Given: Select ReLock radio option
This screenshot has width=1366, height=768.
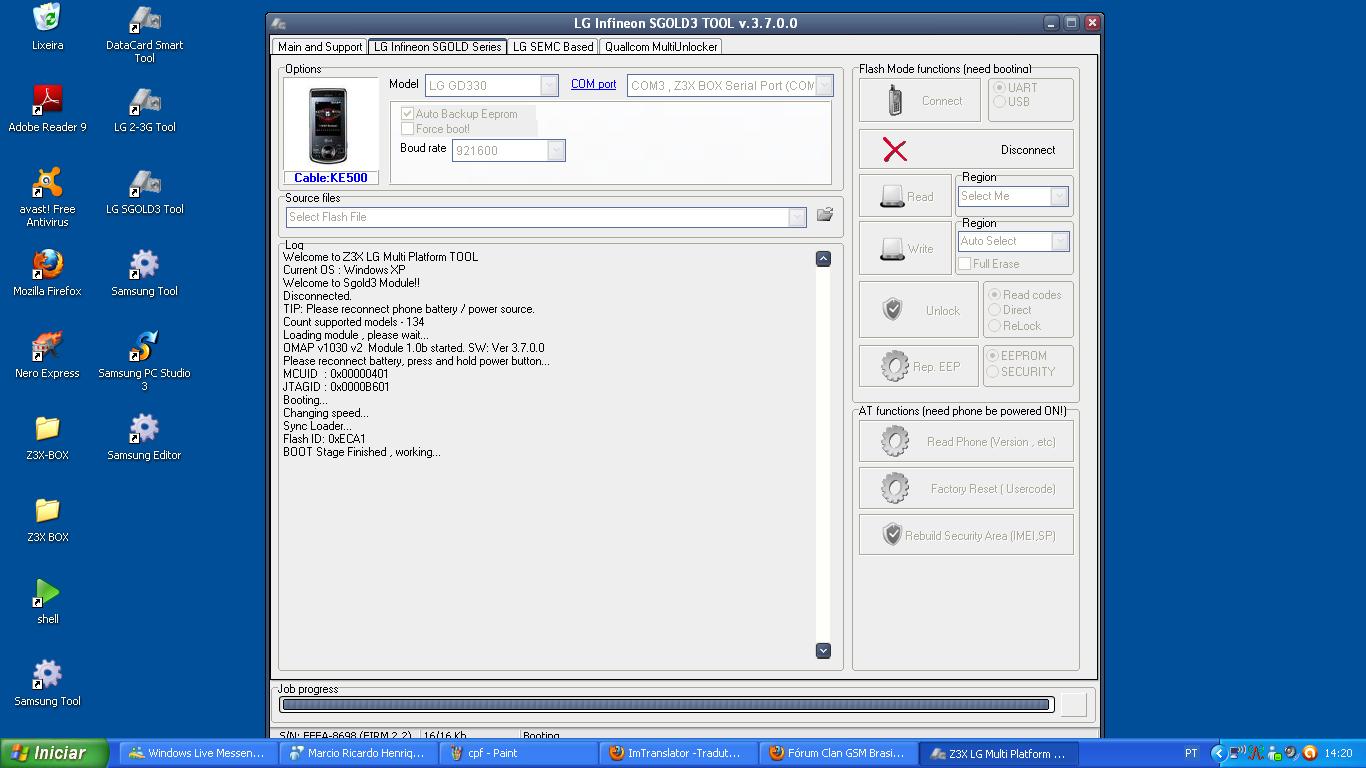Looking at the screenshot, I should click(994, 326).
